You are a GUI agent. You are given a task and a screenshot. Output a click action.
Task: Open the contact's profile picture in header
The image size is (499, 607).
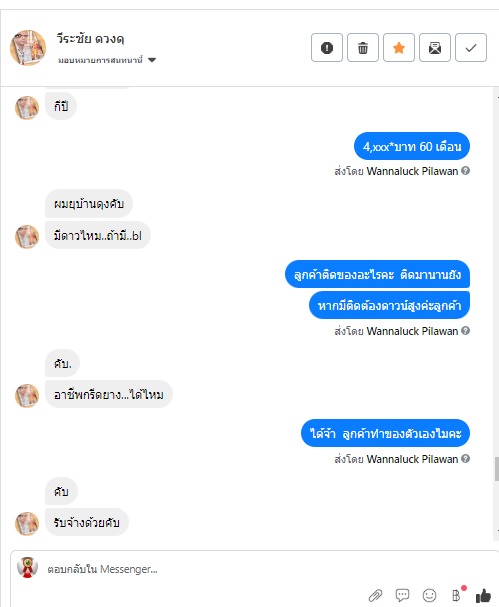point(28,48)
